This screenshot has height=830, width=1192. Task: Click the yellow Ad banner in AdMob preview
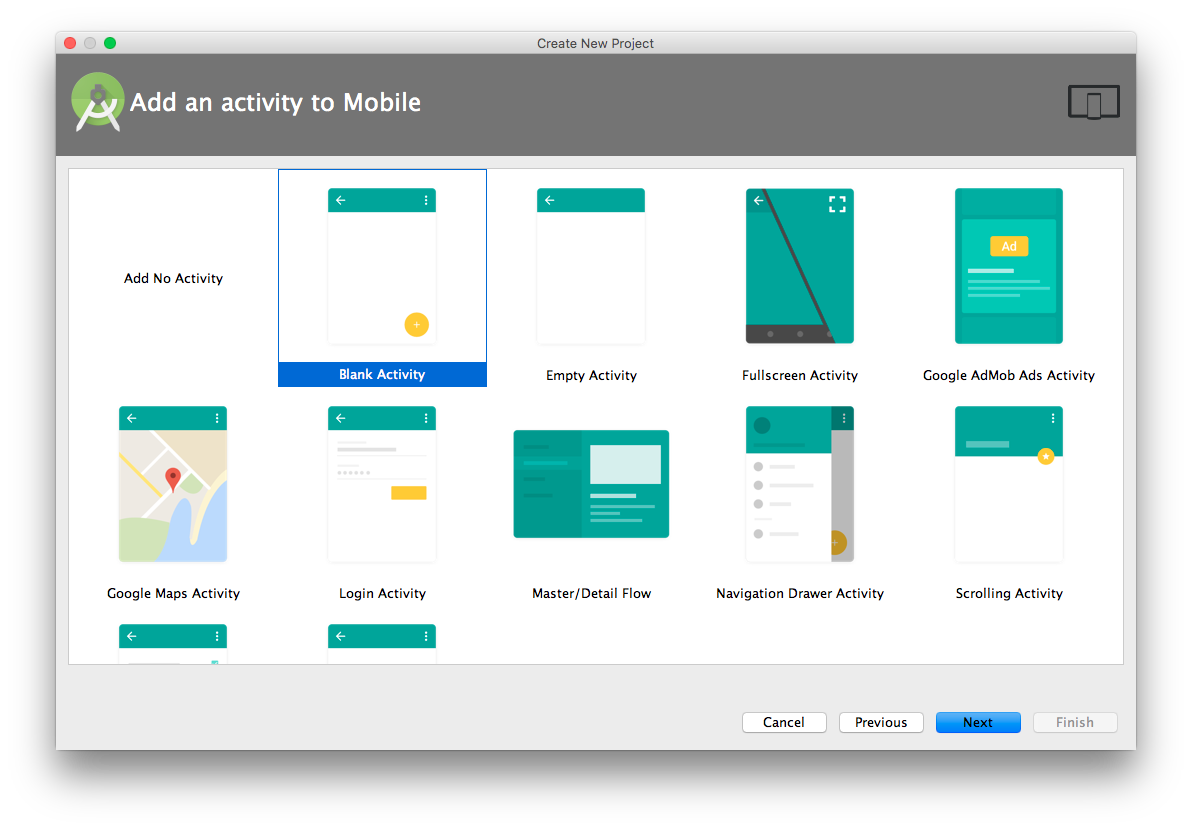point(1008,245)
